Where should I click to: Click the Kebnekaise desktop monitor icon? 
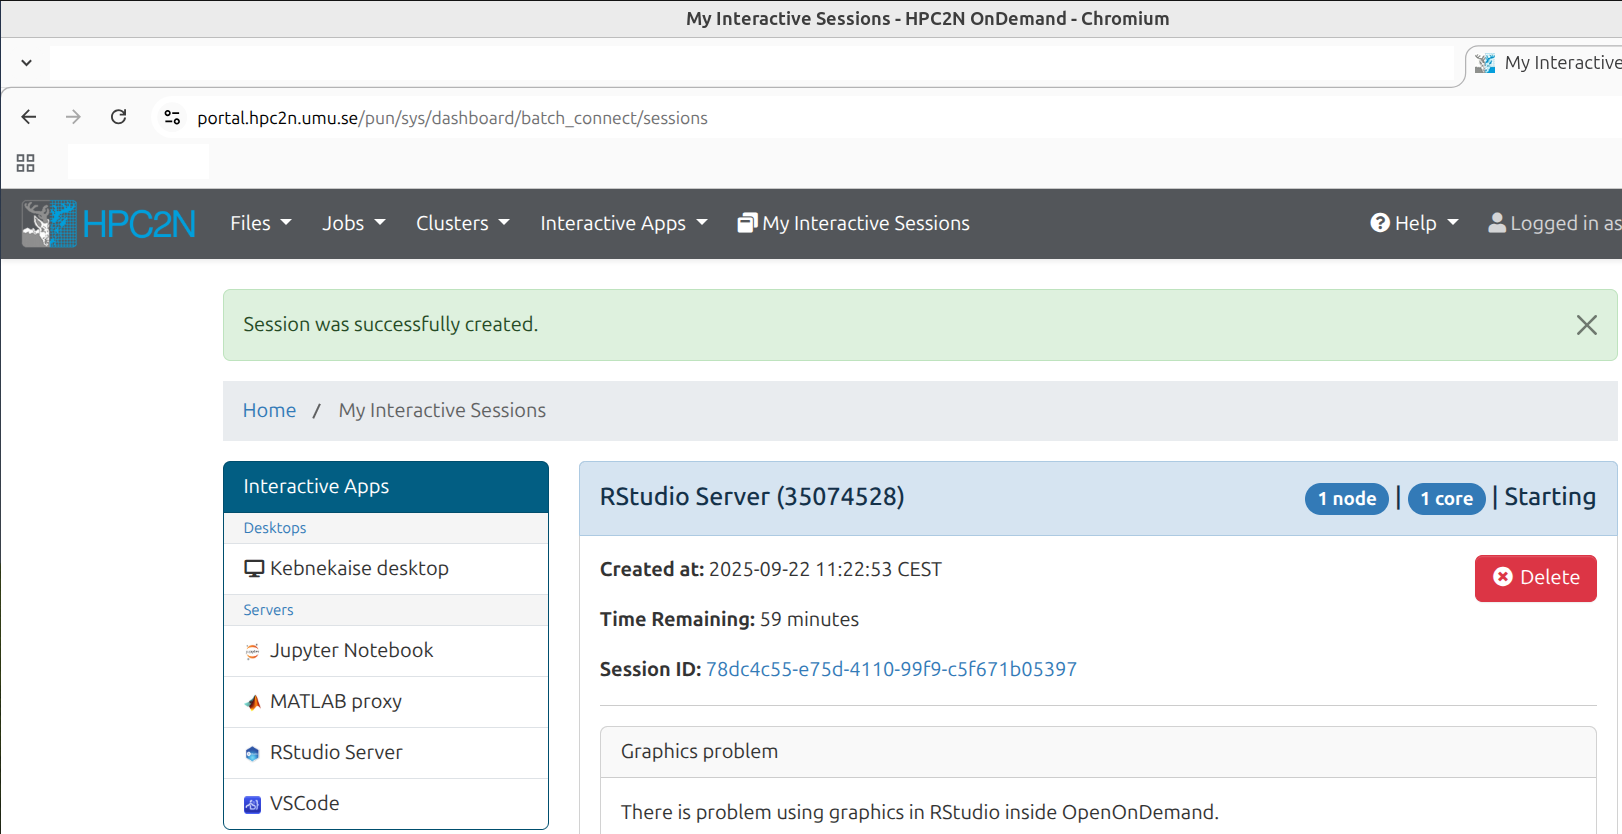click(254, 569)
